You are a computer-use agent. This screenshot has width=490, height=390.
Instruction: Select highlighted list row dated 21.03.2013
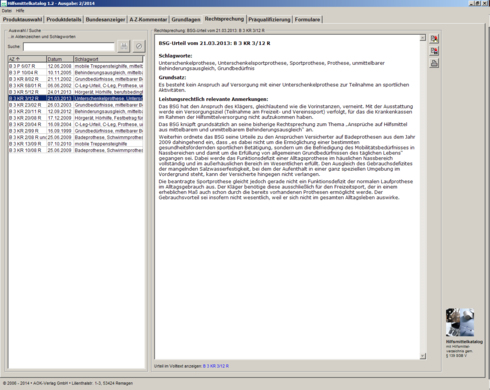tap(76, 98)
